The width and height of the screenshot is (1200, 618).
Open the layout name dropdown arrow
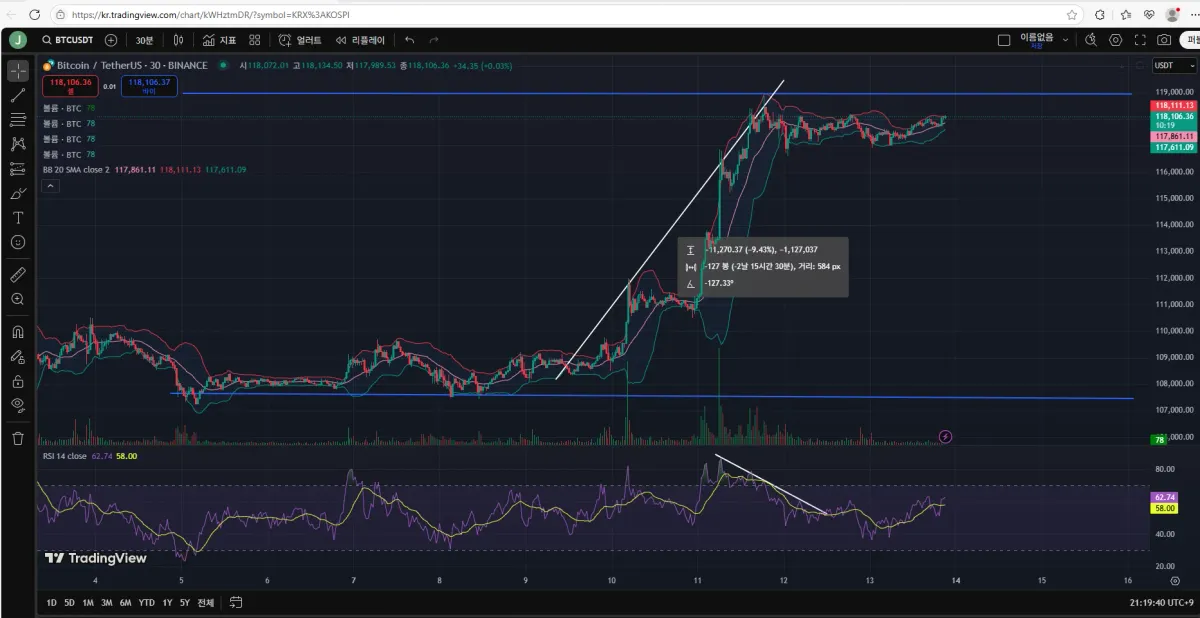[1065, 40]
